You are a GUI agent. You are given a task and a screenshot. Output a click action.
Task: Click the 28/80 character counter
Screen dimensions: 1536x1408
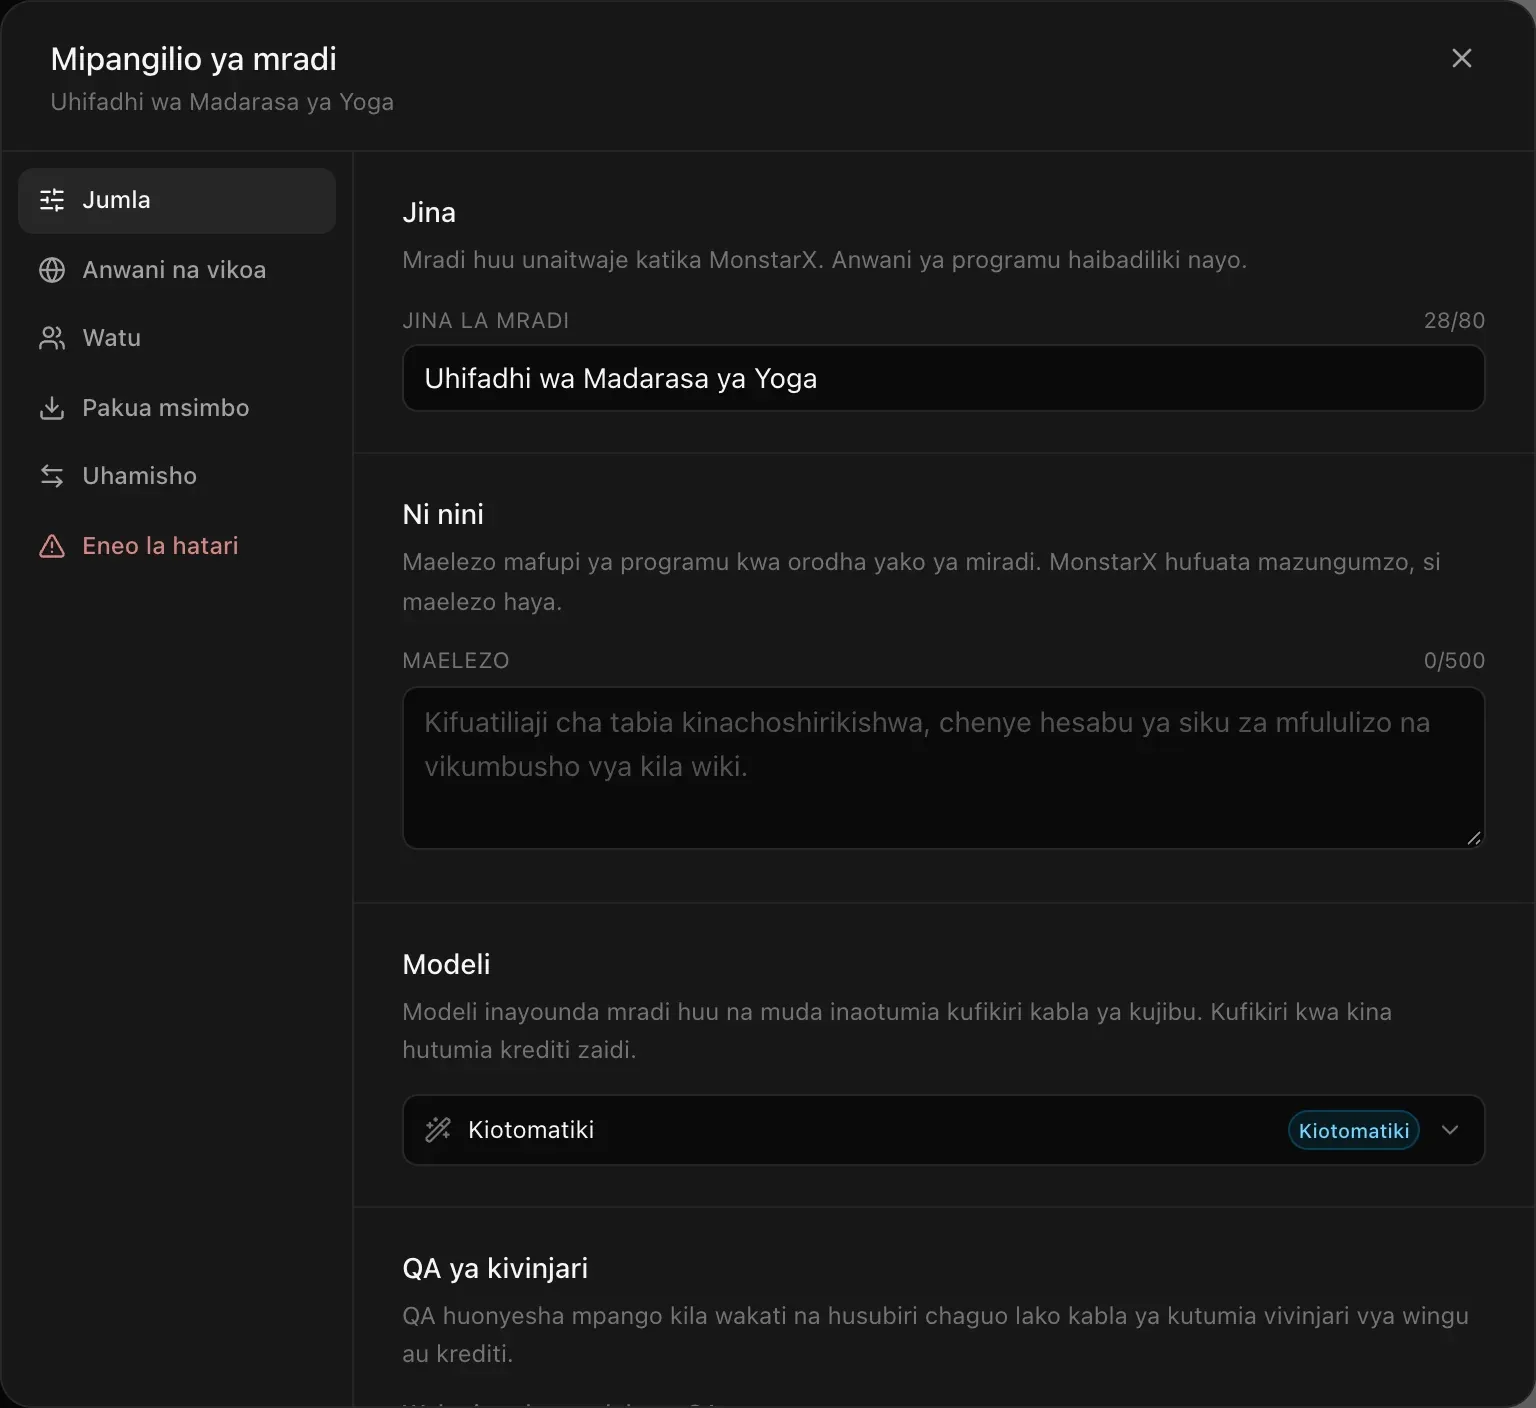pos(1454,321)
